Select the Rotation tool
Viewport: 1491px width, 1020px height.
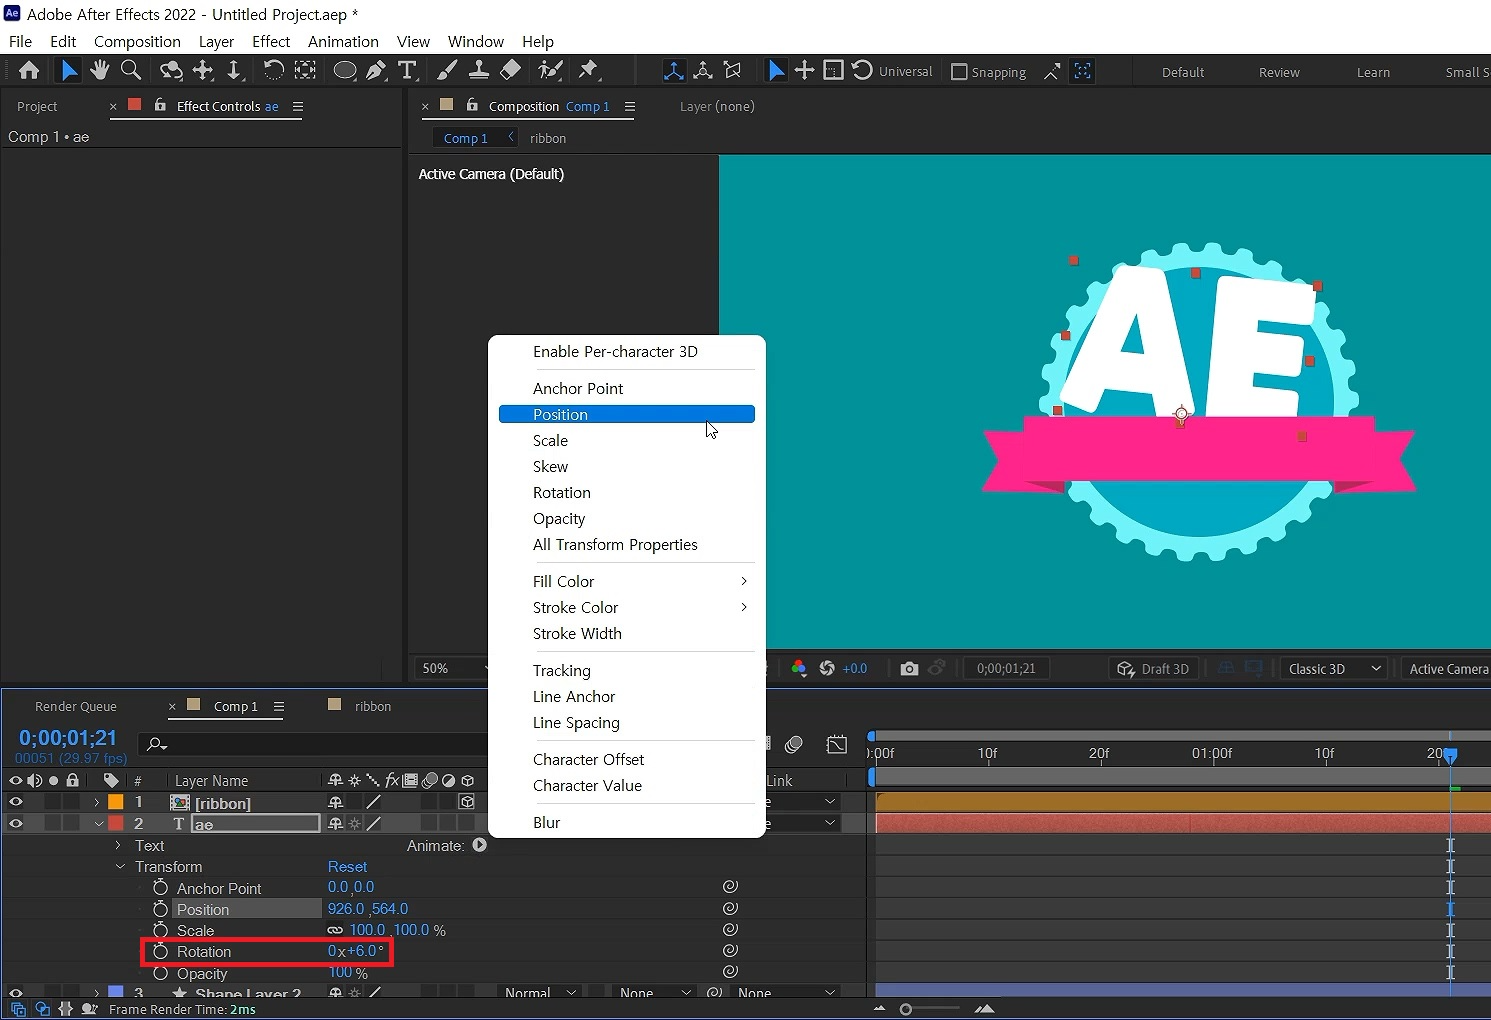click(273, 70)
